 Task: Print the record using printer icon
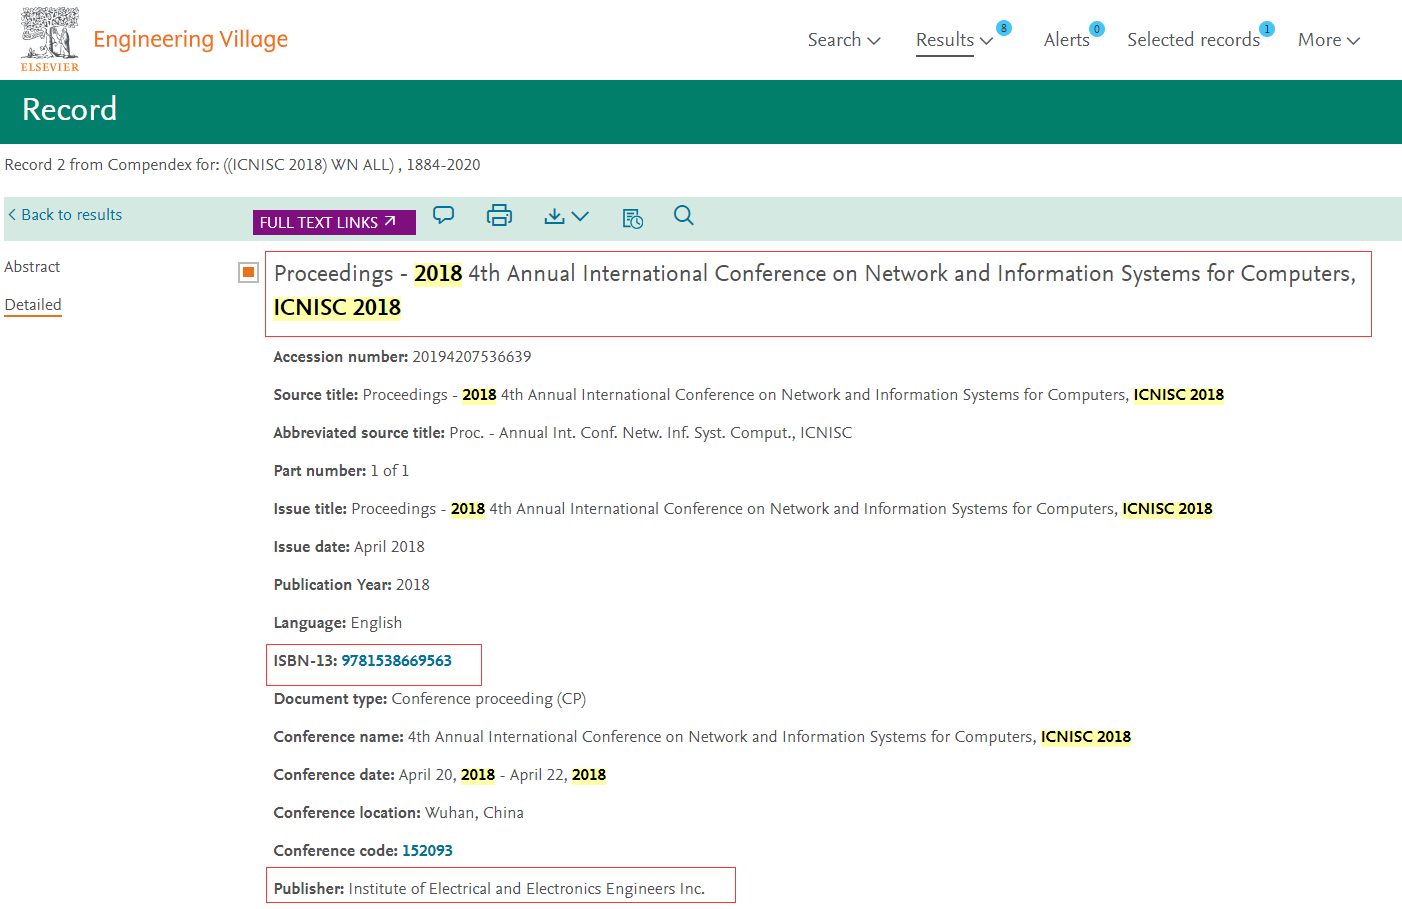[x=499, y=215]
